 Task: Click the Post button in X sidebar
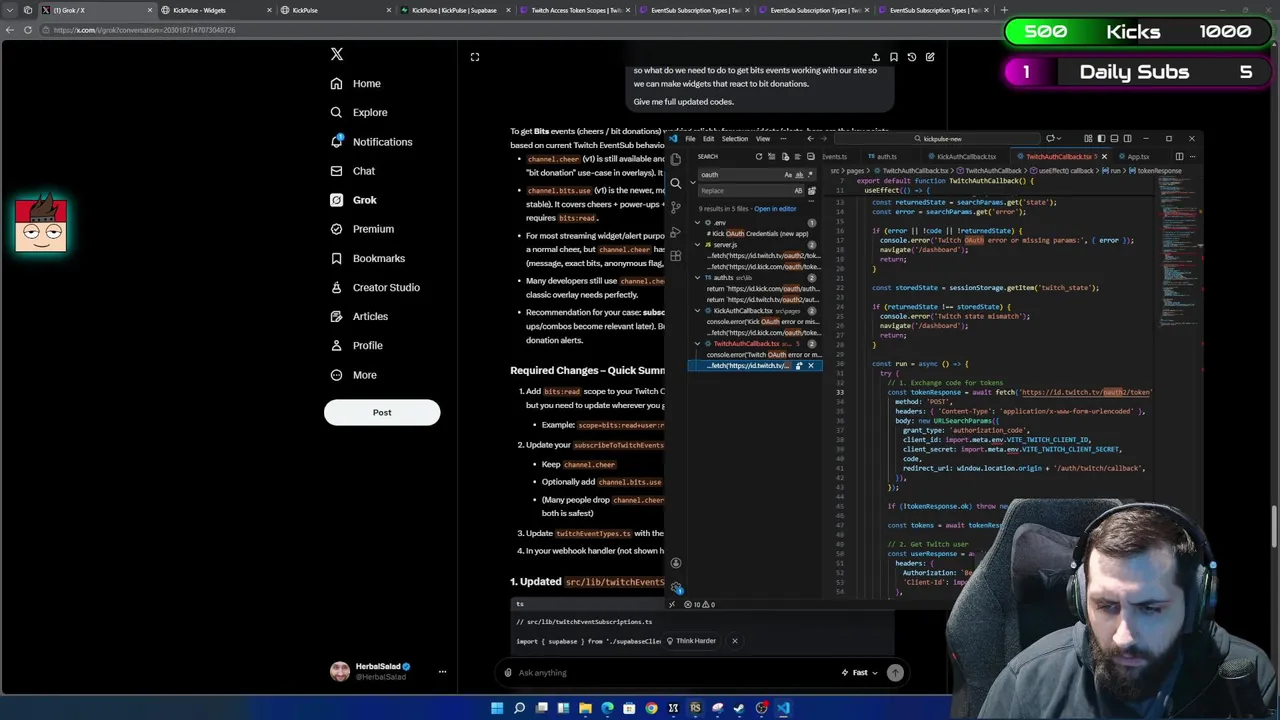coord(382,412)
